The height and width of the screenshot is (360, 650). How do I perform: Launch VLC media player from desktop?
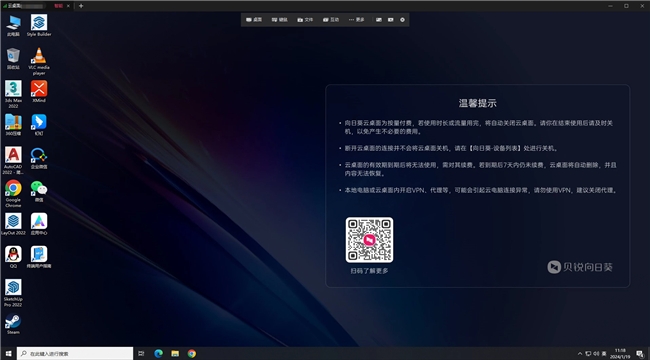(39, 61)
